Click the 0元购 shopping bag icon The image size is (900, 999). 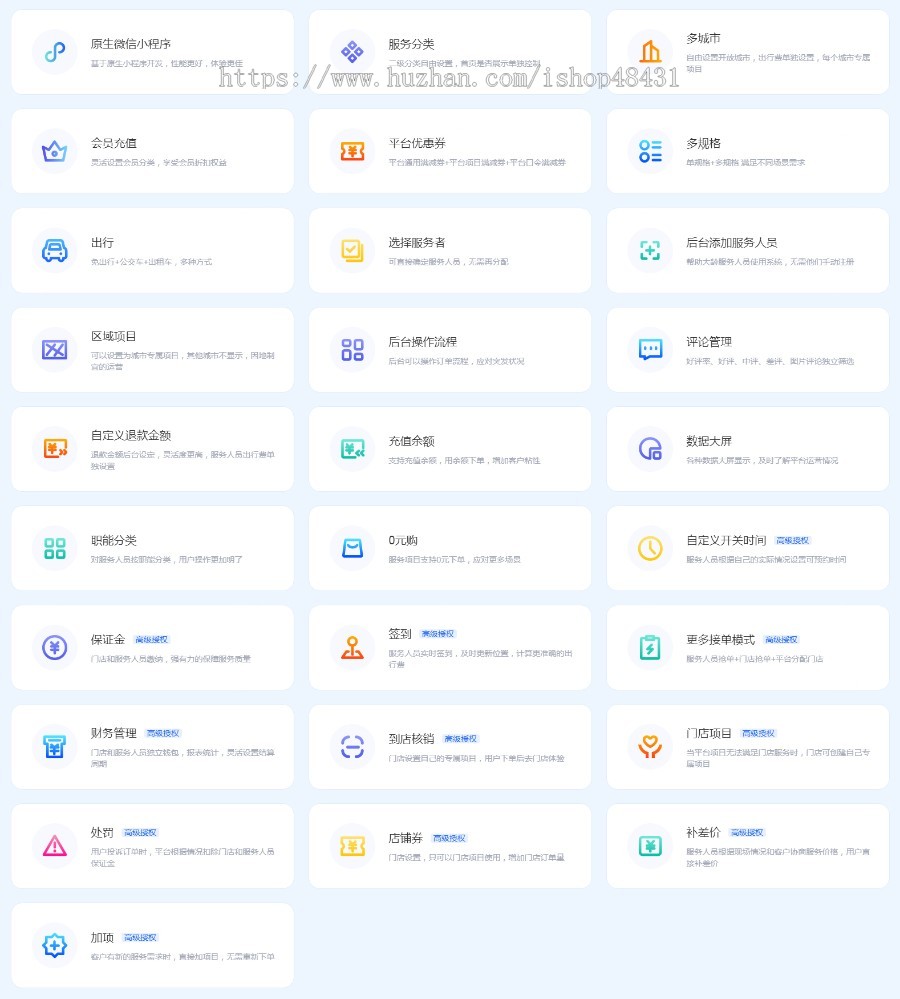352,548
